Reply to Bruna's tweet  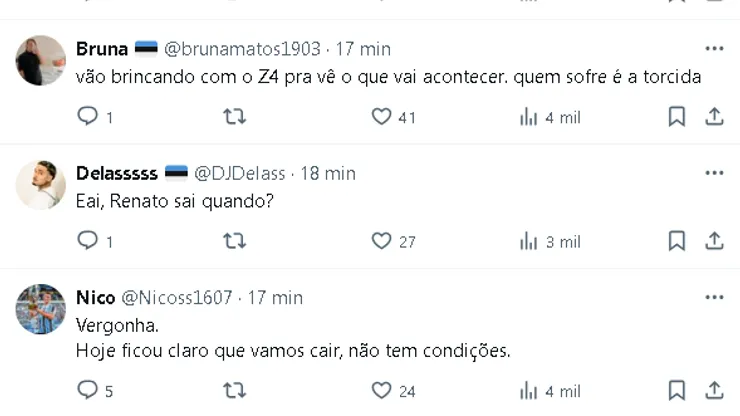coord(88,117)
